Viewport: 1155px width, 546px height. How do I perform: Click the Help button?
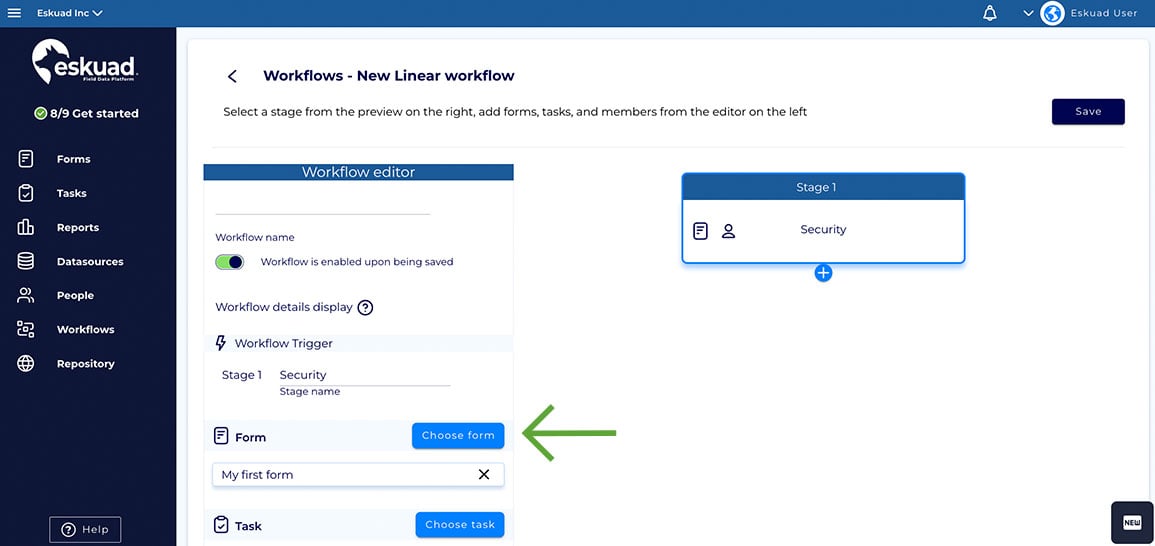coord(85,529)
